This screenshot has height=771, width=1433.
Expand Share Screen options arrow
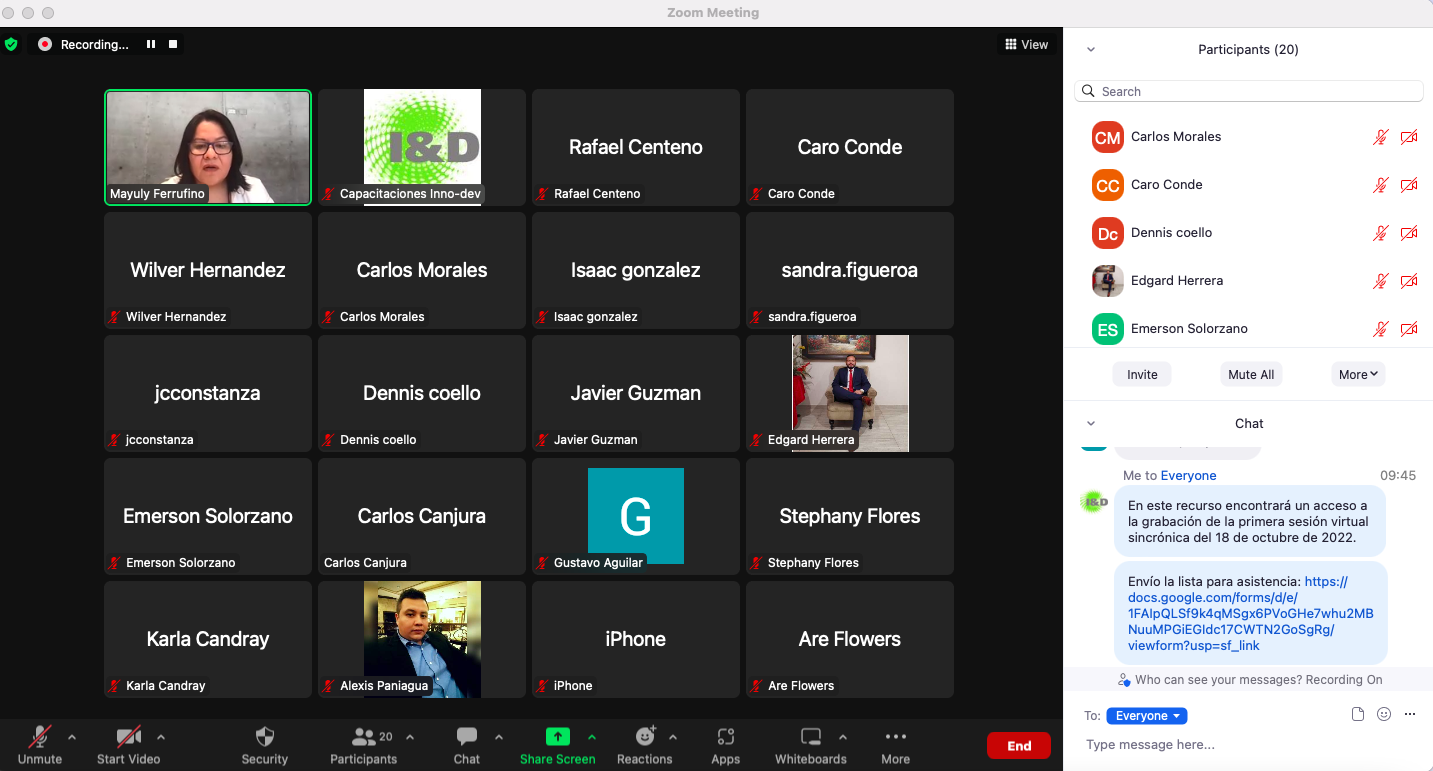tap(592, 737)
